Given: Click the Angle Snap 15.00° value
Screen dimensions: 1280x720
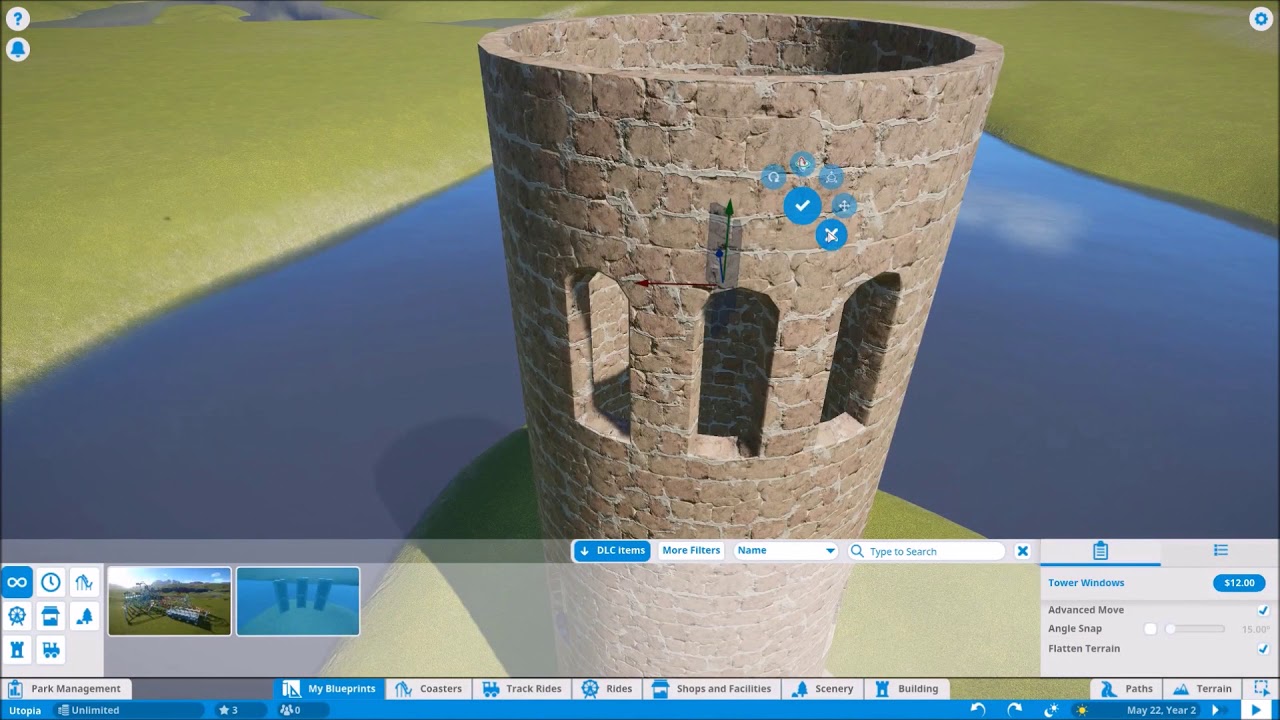Looking at the screenshot, I should pyautogui.click(x=1255, y=630).
